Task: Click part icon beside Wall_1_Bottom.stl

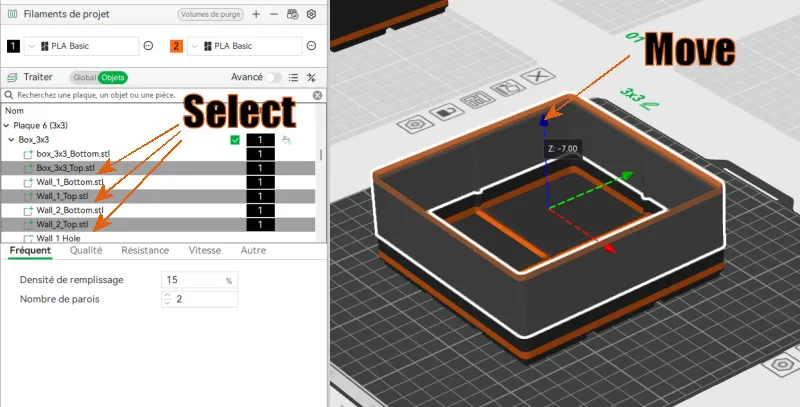Action: (29, 182)
